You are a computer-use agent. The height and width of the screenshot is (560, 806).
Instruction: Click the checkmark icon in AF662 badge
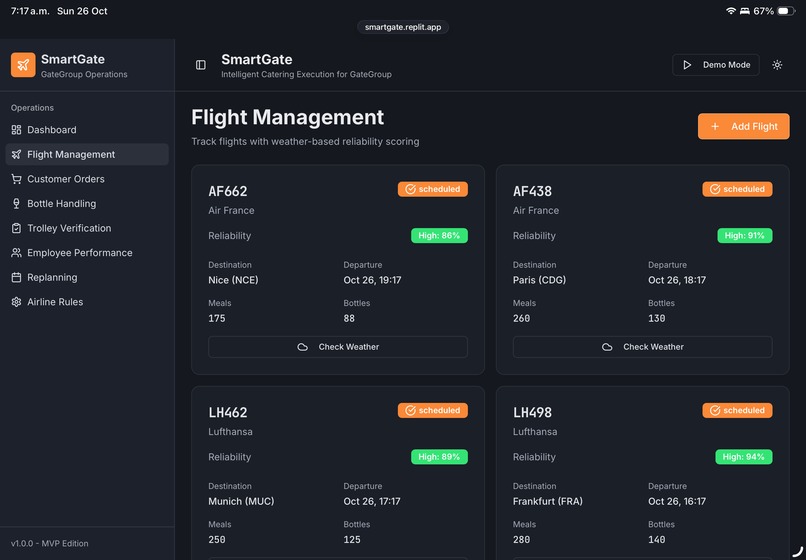(410, 189)
